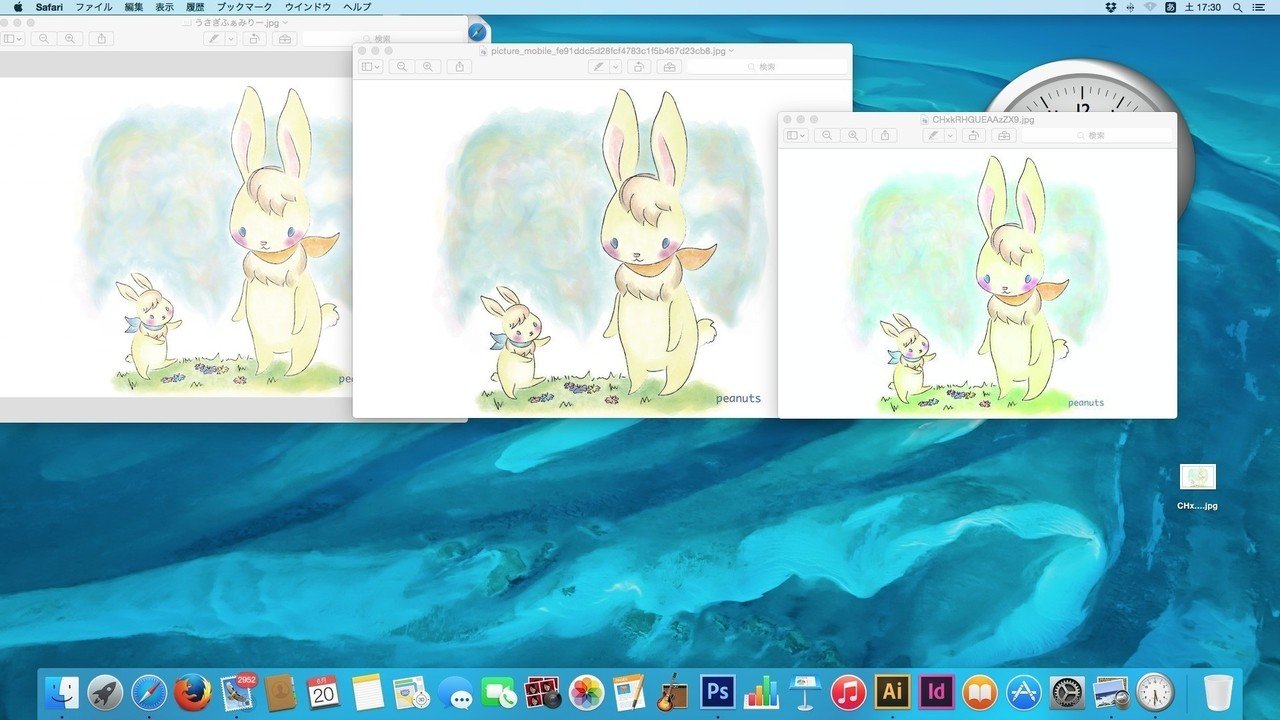Open Numbers from the Dock
The width and height of the screenshot is (1280, 720).
[x=762, y=691]
